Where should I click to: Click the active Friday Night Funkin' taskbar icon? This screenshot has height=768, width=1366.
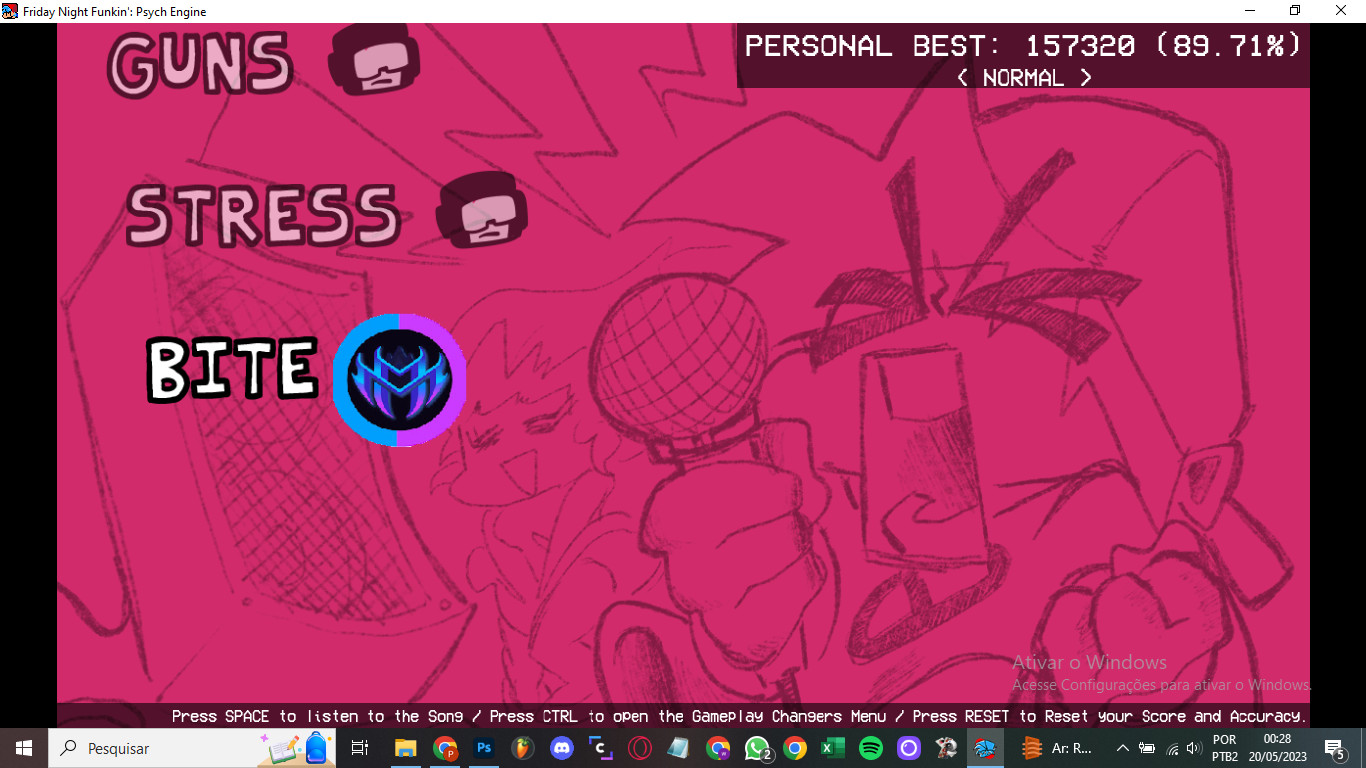(985, 748)
